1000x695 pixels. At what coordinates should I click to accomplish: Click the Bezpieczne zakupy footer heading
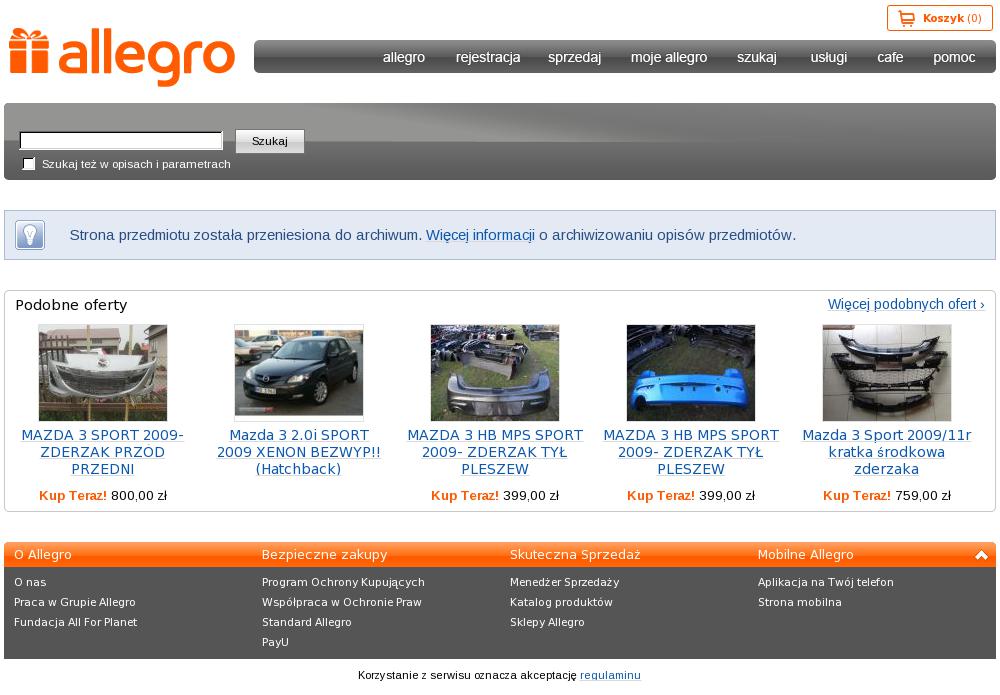click(325, 555)
